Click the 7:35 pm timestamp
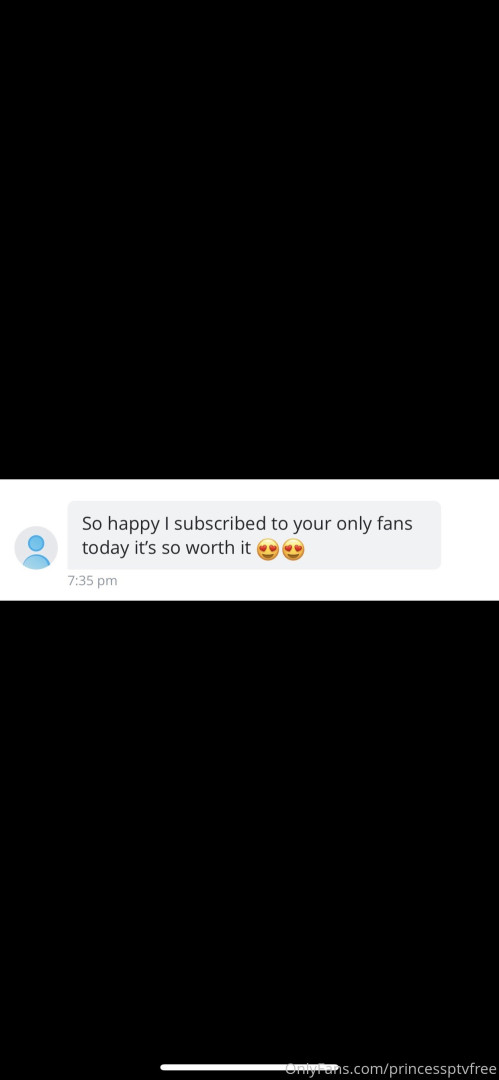This screenshot has width=499, height=1080. 92,581
